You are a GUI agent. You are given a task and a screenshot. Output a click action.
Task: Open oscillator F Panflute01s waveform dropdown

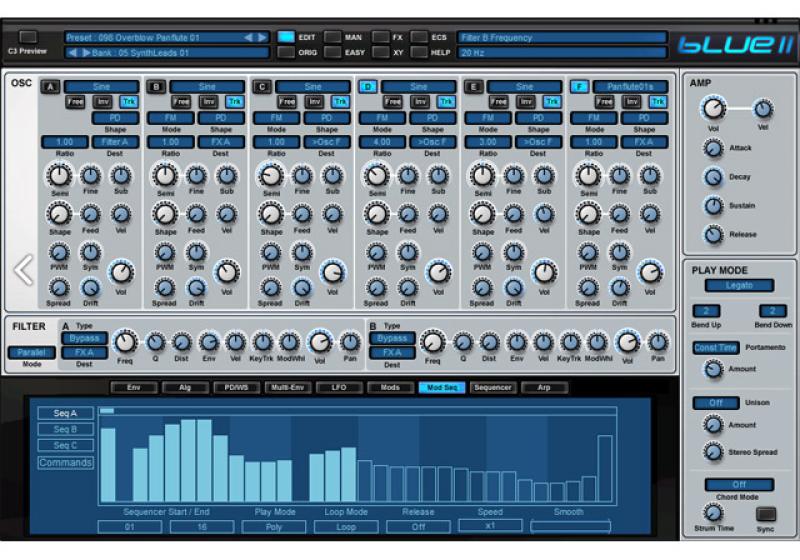(630, 87)
